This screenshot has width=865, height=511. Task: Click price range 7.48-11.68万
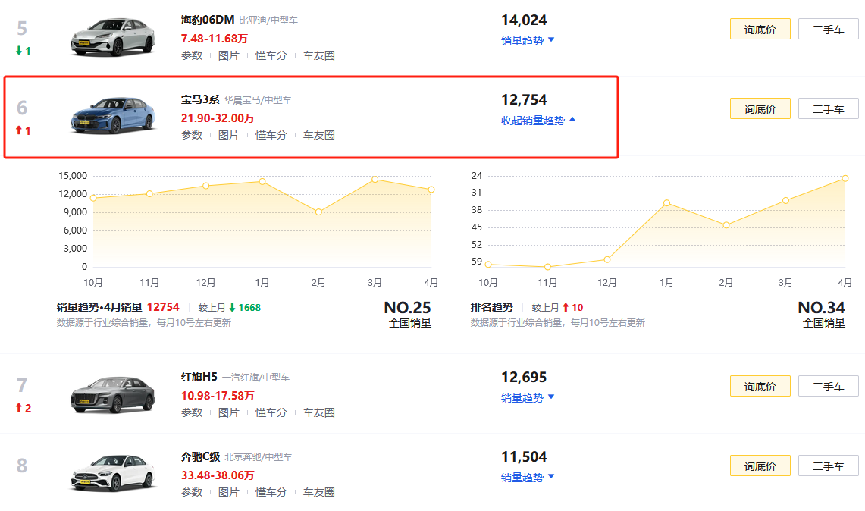coord(214,38)
